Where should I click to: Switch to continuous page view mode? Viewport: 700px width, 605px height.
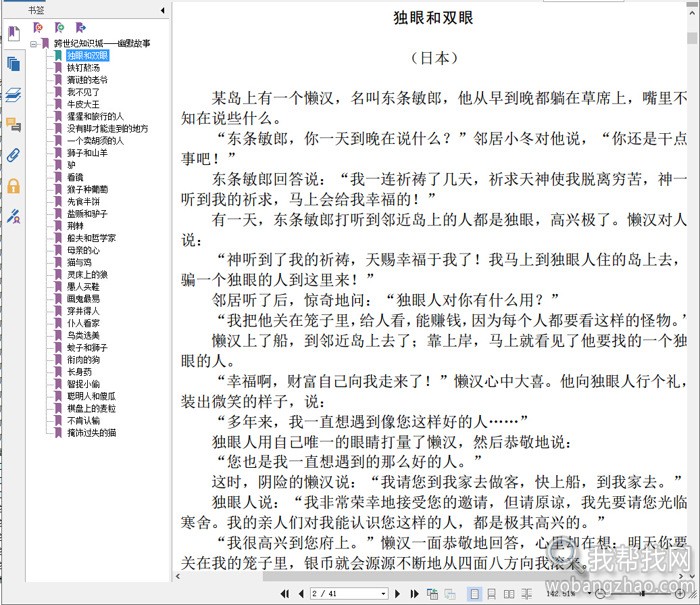[x=492, y=593]
